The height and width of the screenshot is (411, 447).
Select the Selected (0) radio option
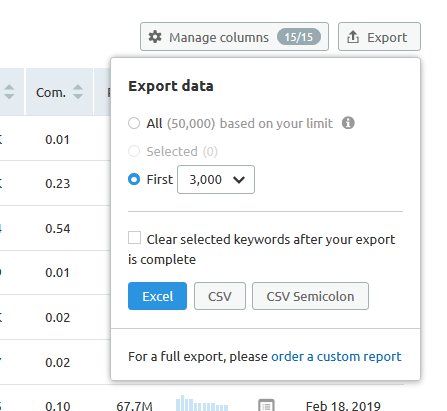[x=134, y=151]
